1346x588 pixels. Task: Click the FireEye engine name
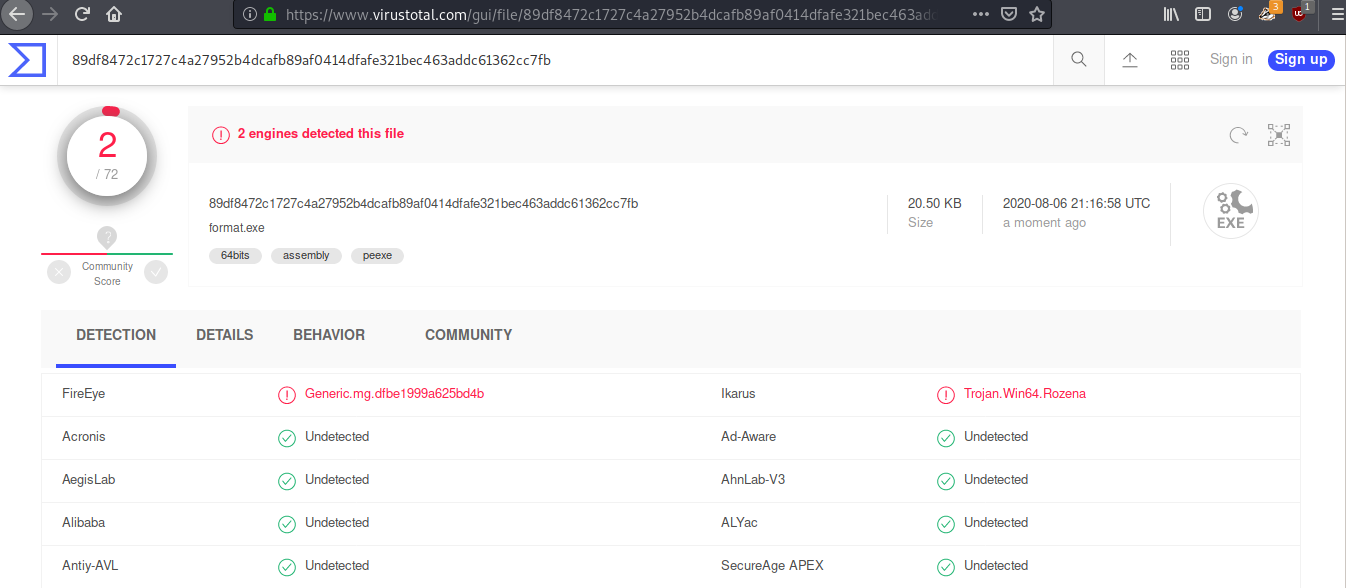pos(83,394)
